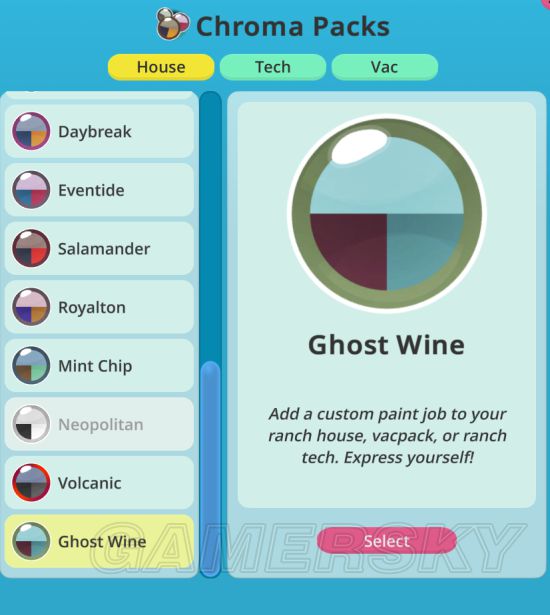Choose the Eventide pack label
Screen dimensions: 550x615
click(x=91, y=190)
